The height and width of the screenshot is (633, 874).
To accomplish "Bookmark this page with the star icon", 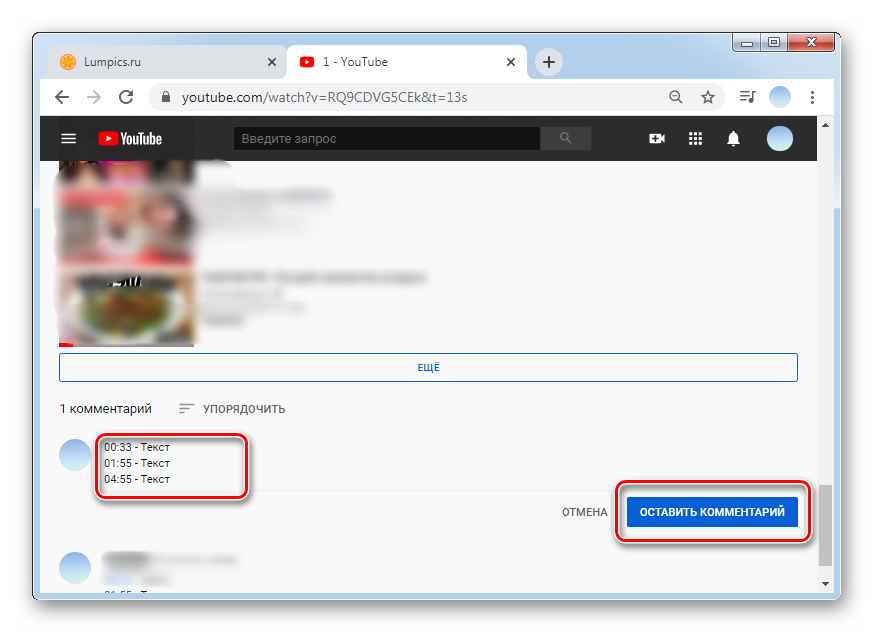I will (x=708, y=97).
